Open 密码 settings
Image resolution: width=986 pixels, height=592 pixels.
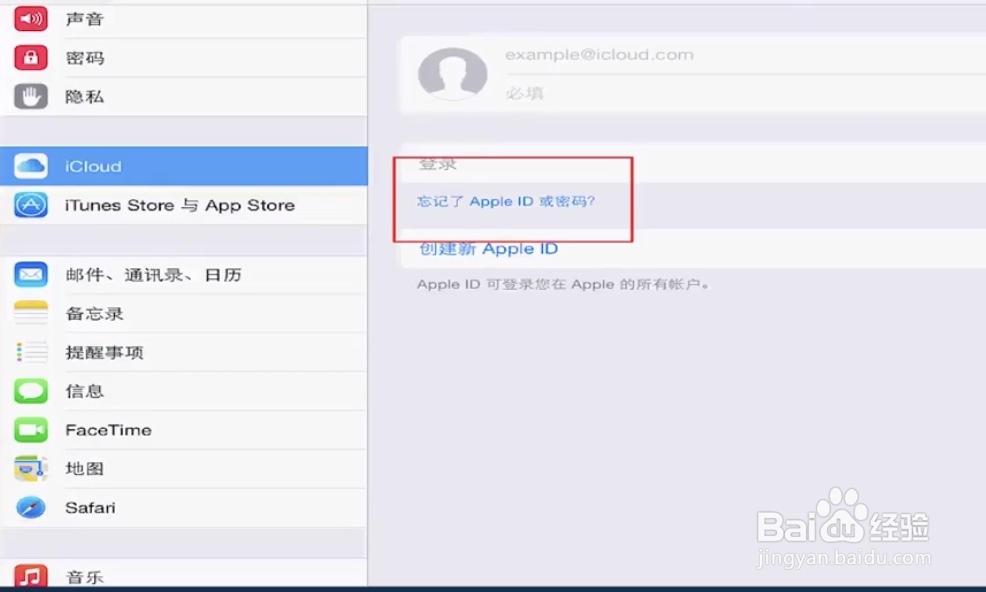[184, 58]
